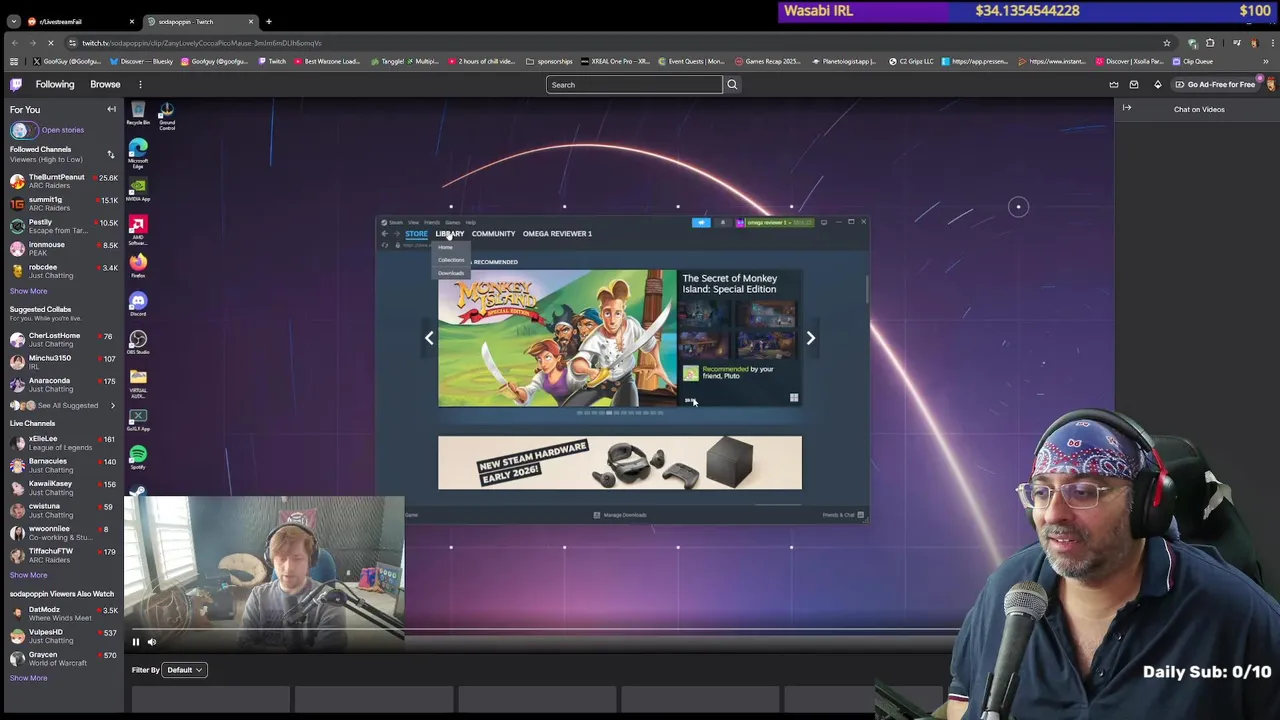Open Discord desktop icon in stream

138,304
